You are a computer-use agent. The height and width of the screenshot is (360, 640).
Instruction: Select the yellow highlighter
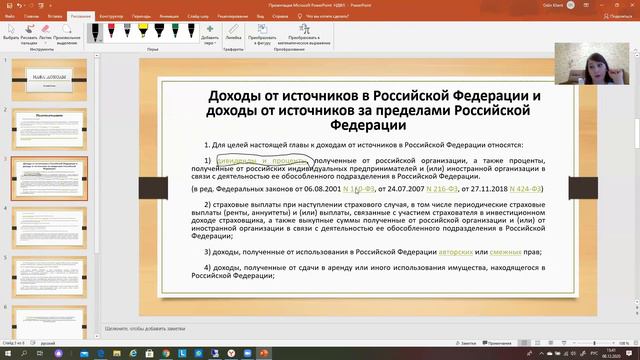coord(143,31)
